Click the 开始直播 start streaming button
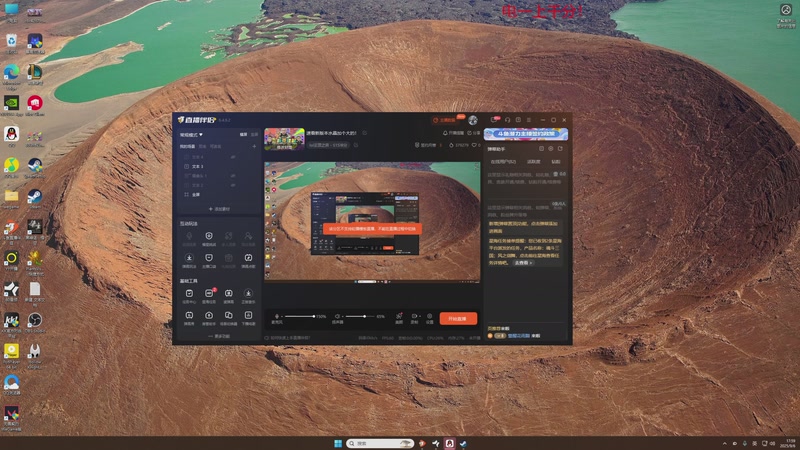The width and height of the screenshot is (800, 450). click(x=458, y=318)
